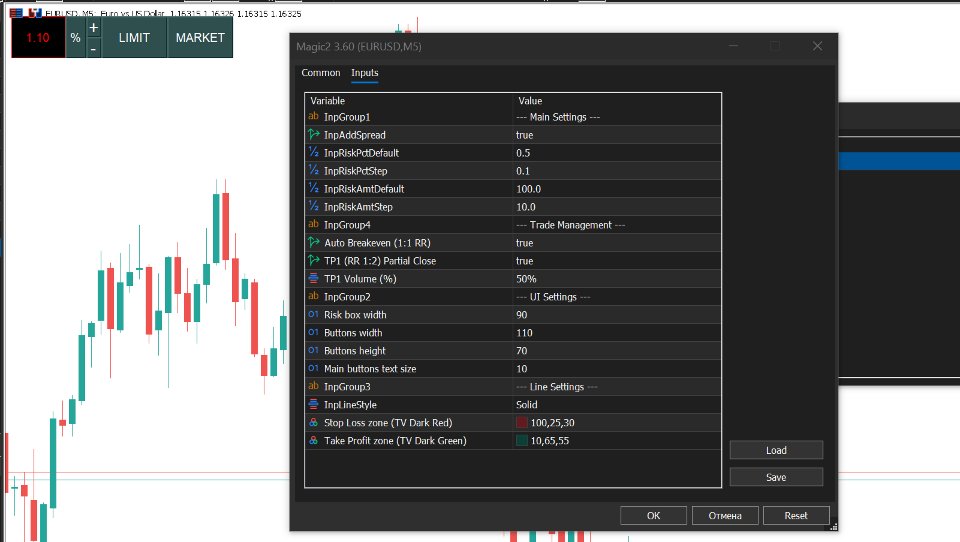Edit the Risk box width value 90
This screenshot has width=960, height=542.
617,315
